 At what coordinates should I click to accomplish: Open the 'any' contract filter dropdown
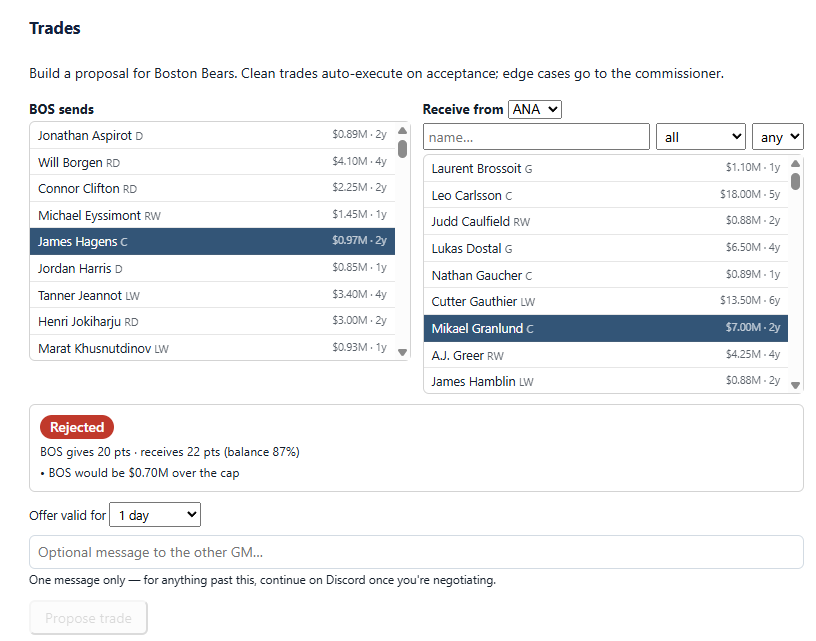(x=777, y=137)
